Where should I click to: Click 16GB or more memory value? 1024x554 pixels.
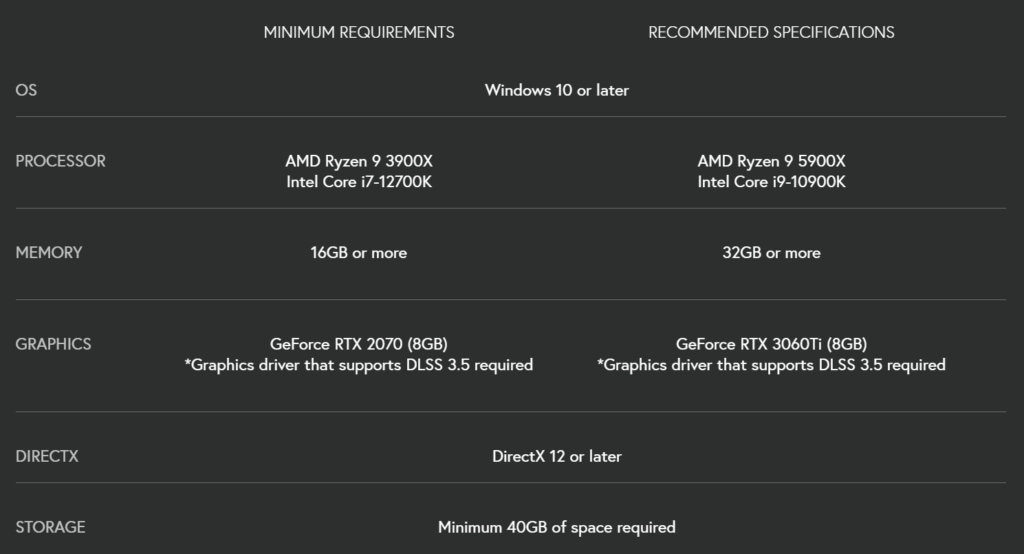[359, 252]
